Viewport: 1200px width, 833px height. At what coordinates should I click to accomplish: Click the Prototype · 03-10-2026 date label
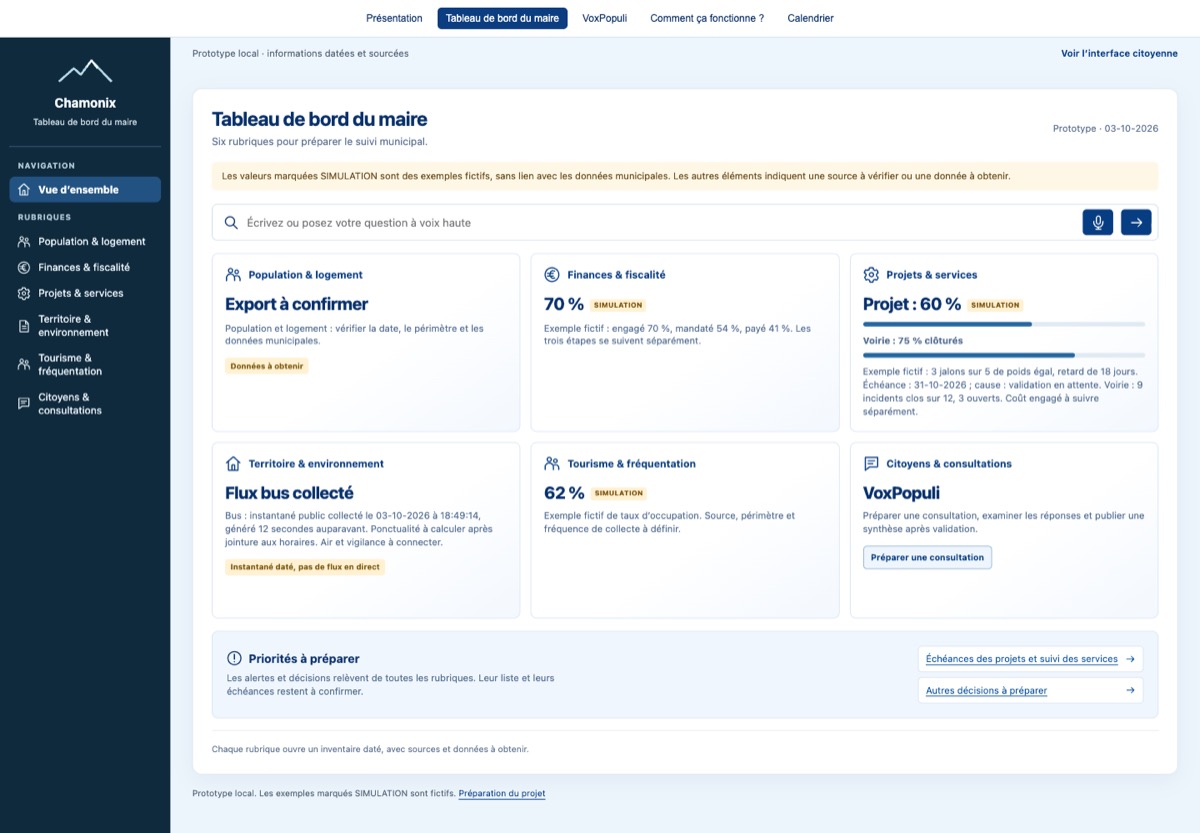1105,129
